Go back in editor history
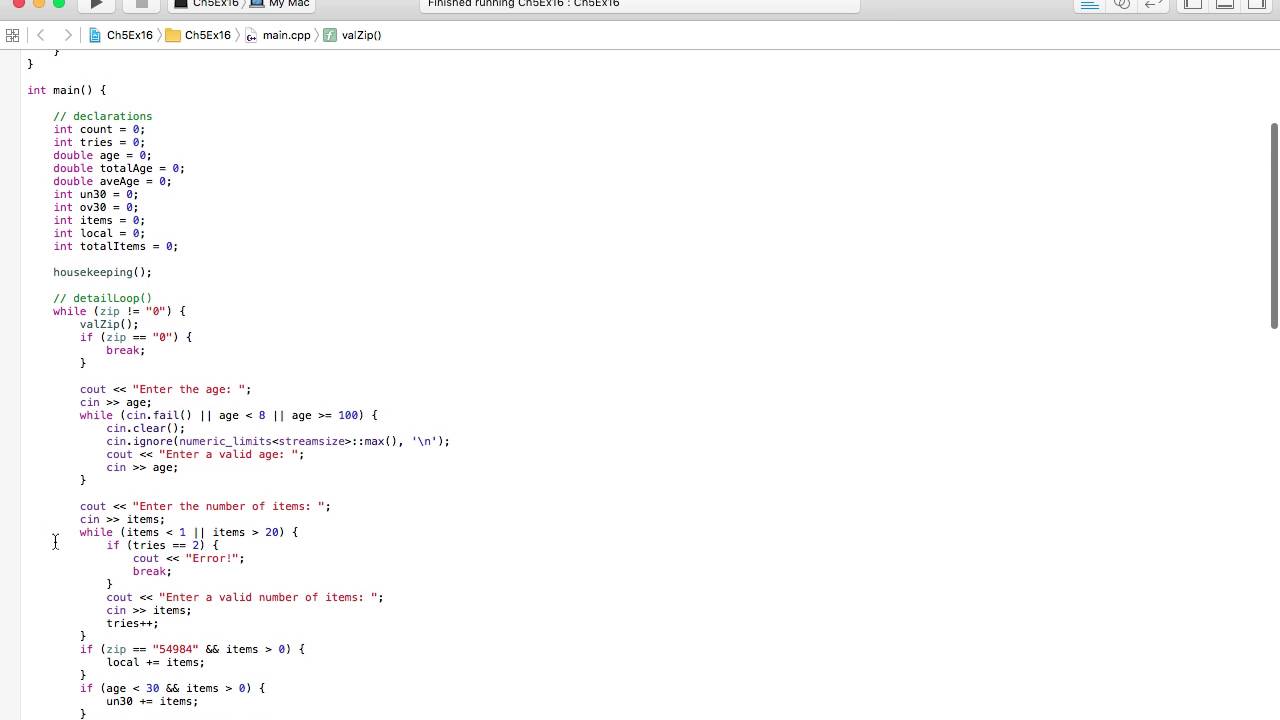The width and height of the screenshot is (1280, 720). pyautogui.click(x=41, y=35)
